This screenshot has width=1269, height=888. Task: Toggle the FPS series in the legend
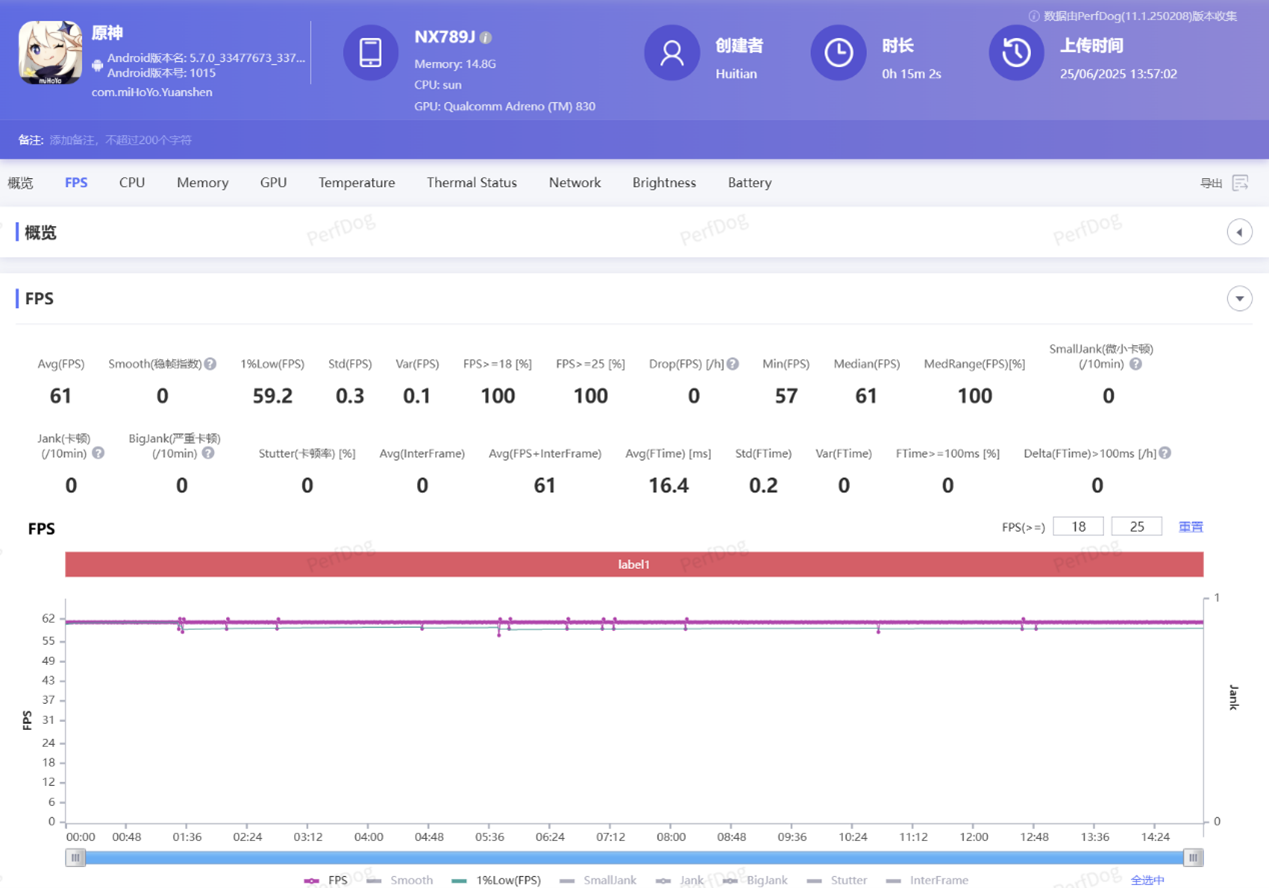coord(326,880)
